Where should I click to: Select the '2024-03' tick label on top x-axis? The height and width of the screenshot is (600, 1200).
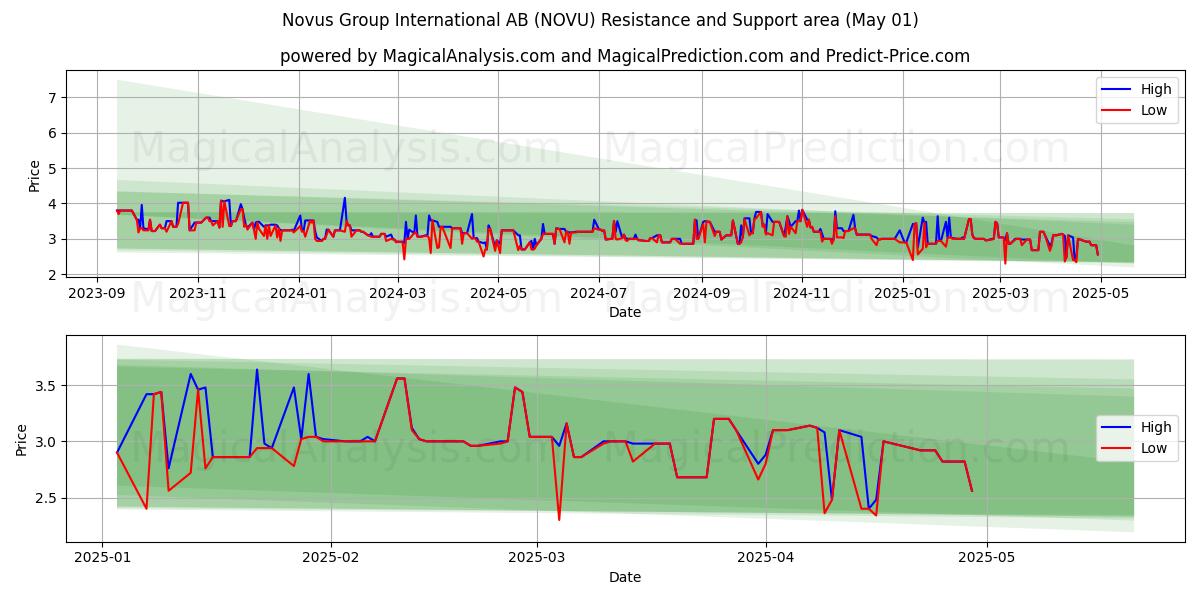pos(398,293)
